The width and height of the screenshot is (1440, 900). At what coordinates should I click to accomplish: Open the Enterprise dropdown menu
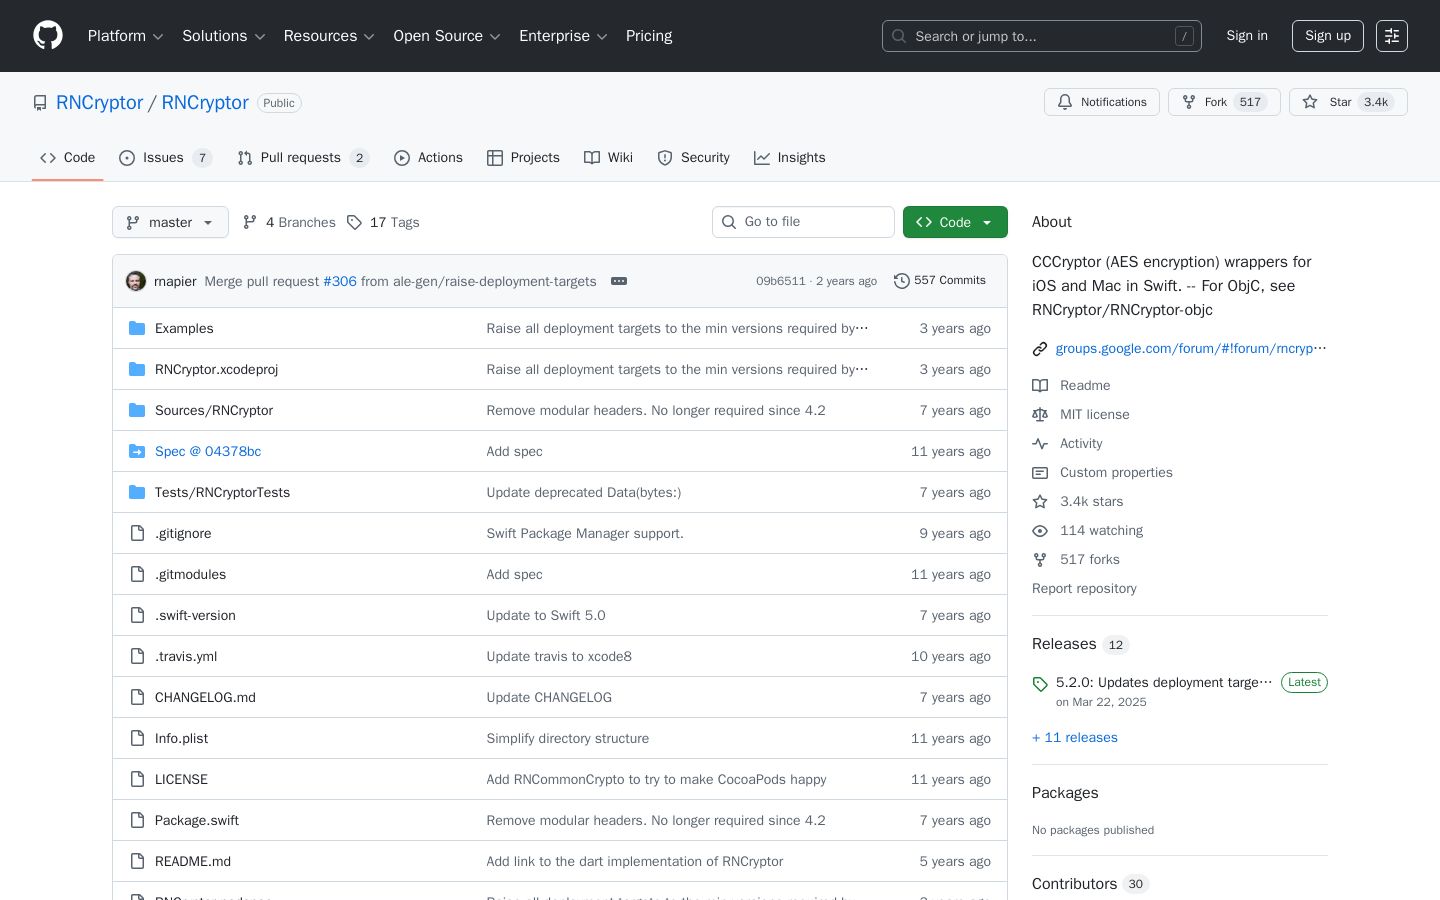point(564,36)
